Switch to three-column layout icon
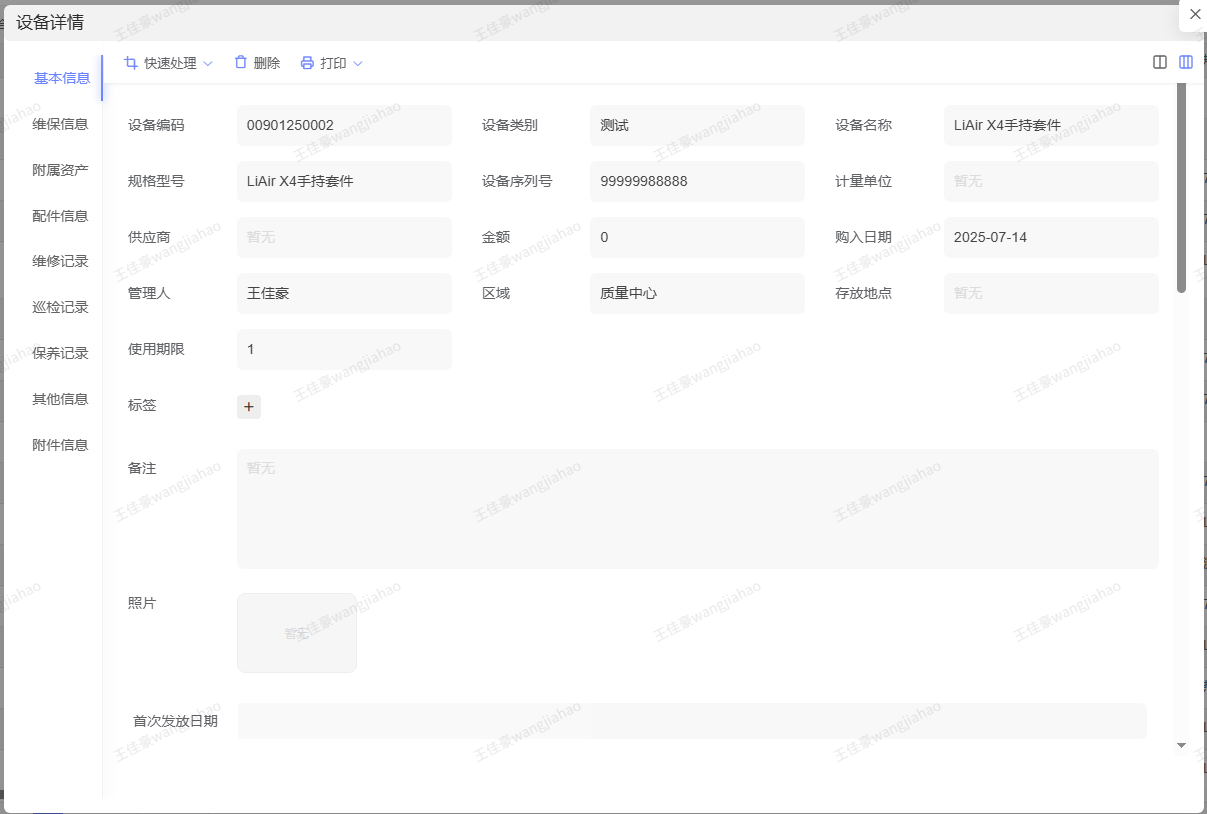This screenshot has height=814, width=1207. (1186, 62)
